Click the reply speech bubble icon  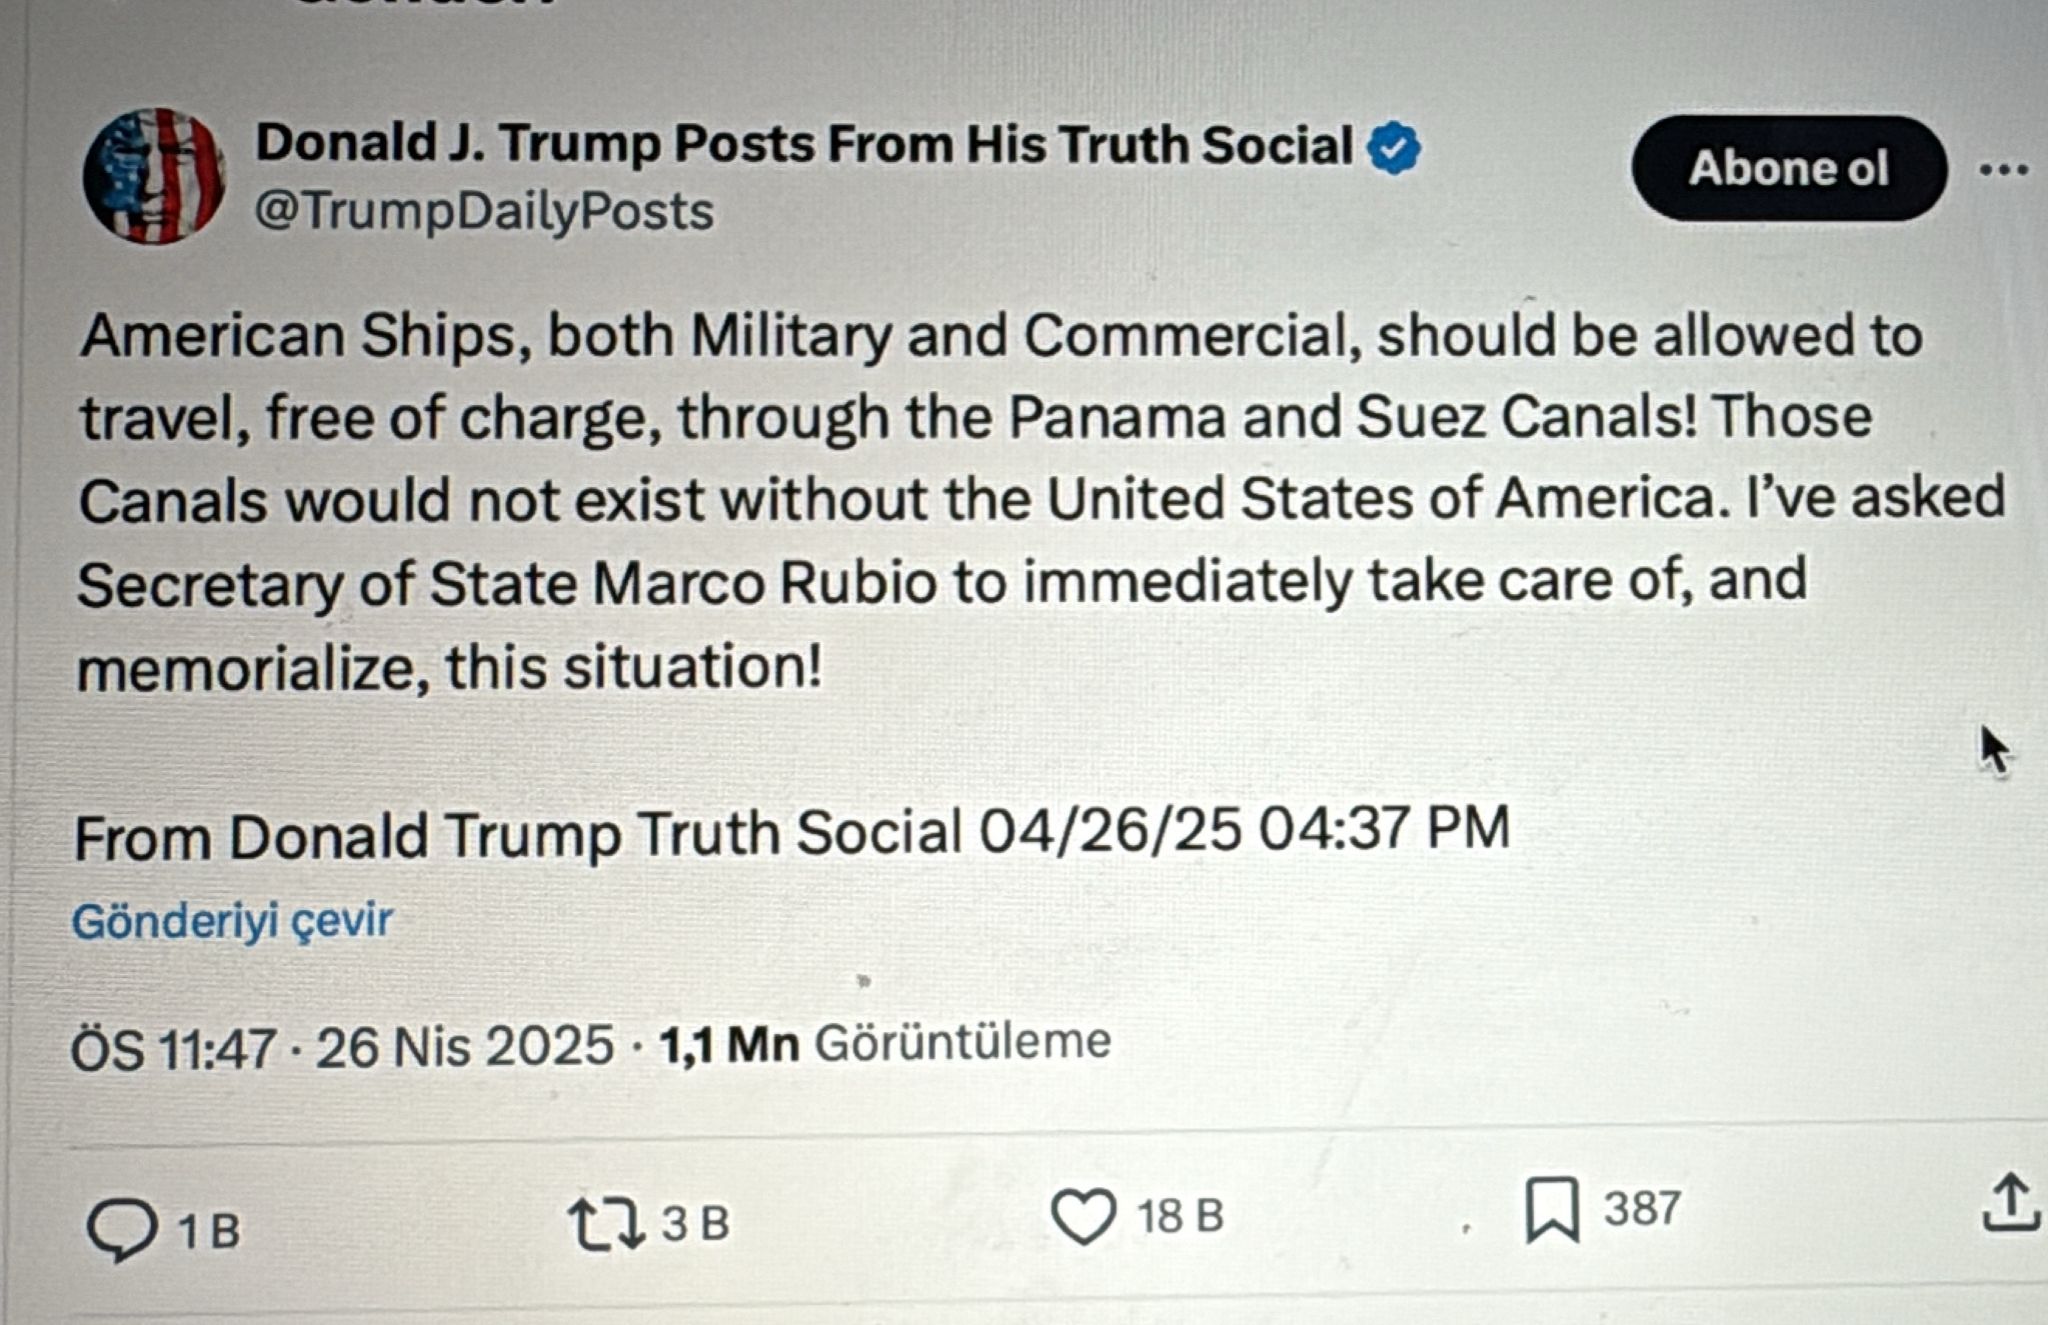(x=122, y=1229)
